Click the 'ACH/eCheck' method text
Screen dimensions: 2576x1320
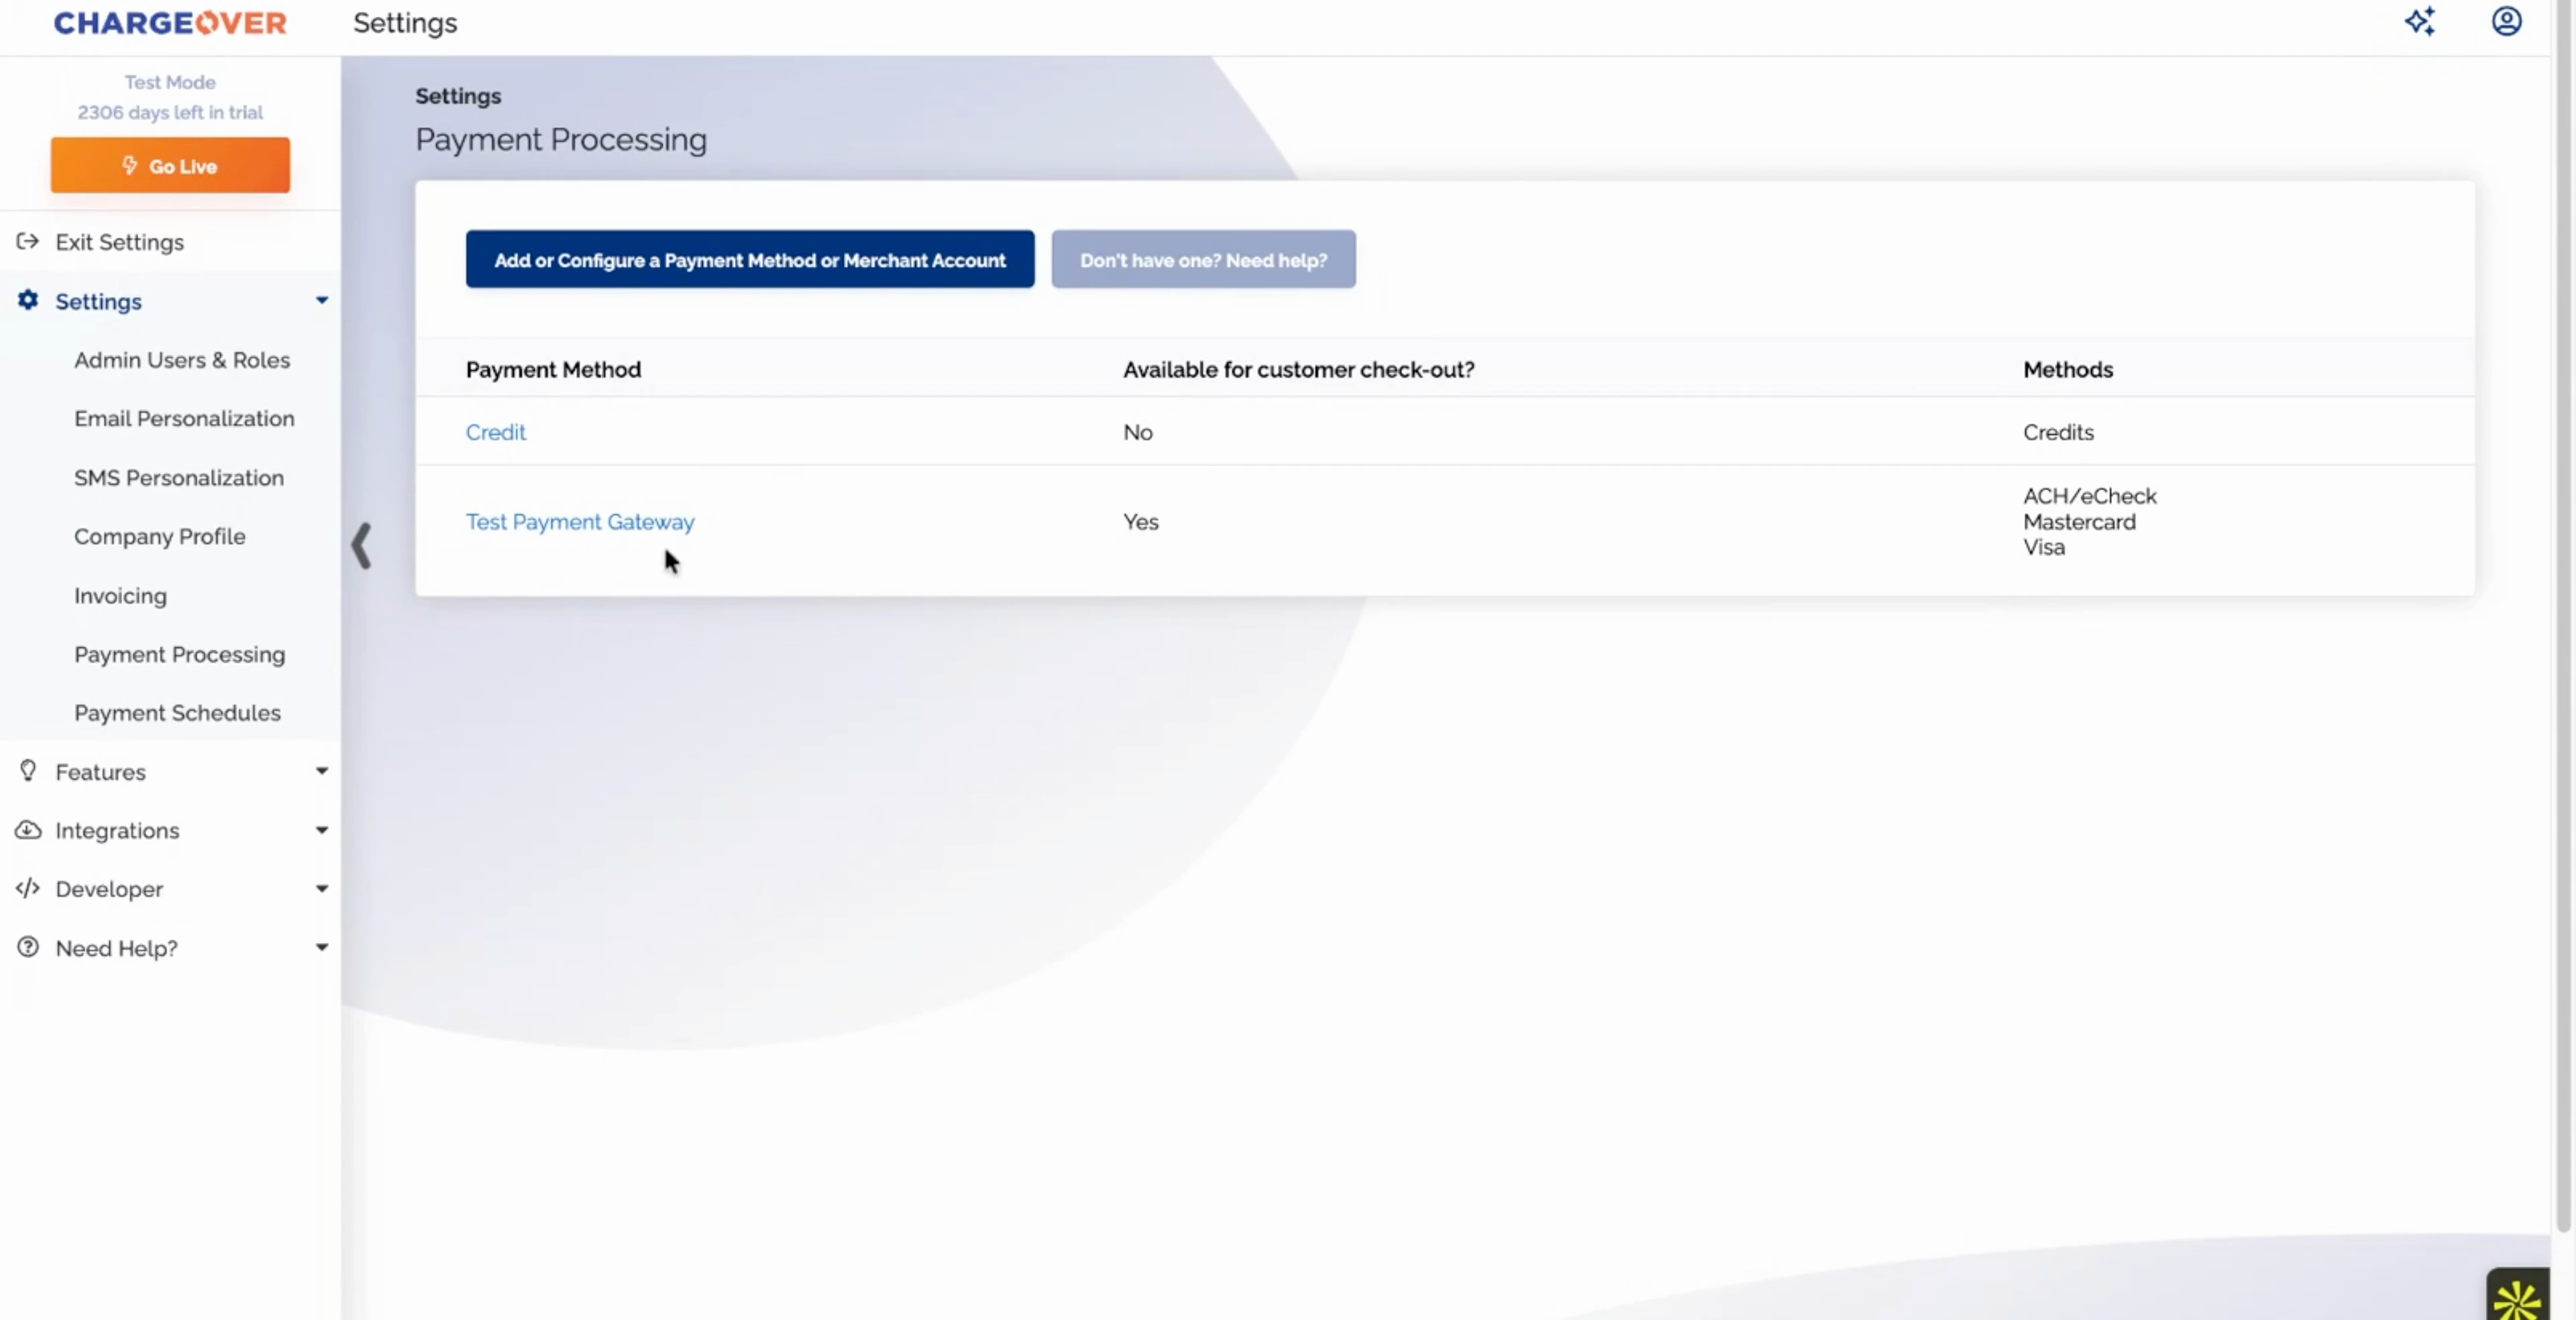2089,496
